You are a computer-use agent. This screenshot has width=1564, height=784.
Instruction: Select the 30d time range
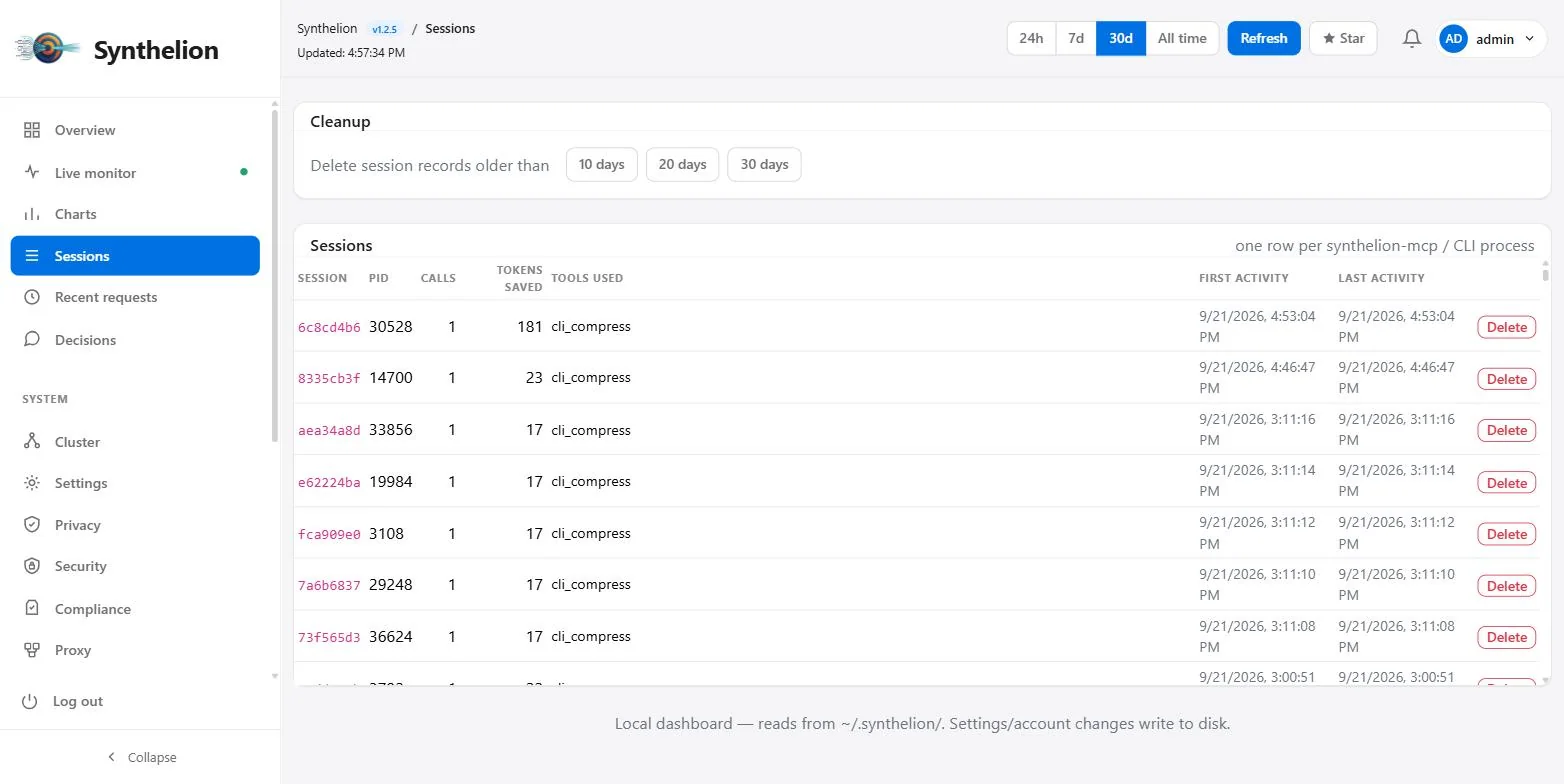pos(1121,38)
